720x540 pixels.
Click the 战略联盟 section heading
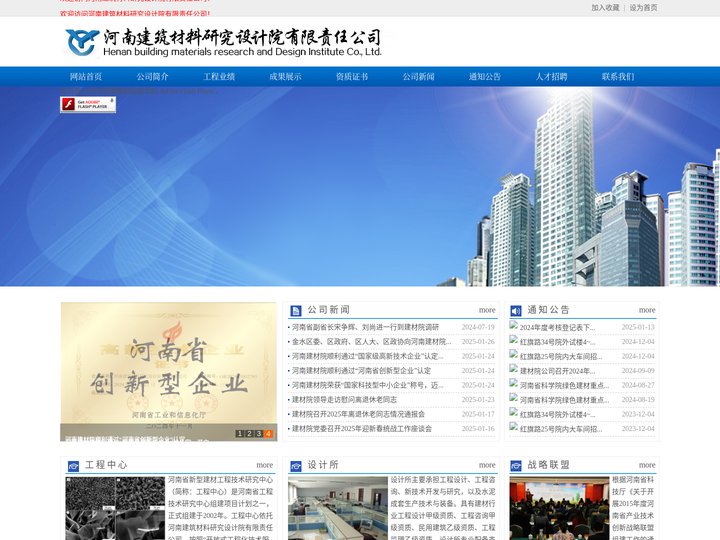point(548,465)
